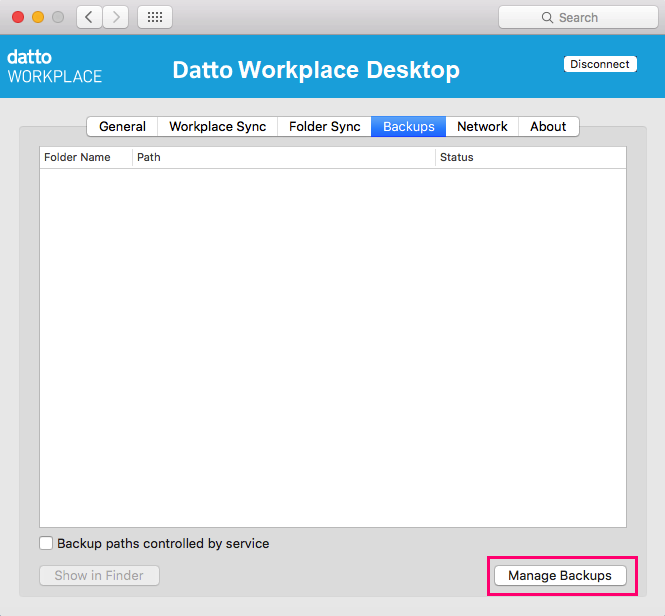Viewport: 665px width, 616px height.
Task: Select the Folder Sync tab
Action: point(324,126)
